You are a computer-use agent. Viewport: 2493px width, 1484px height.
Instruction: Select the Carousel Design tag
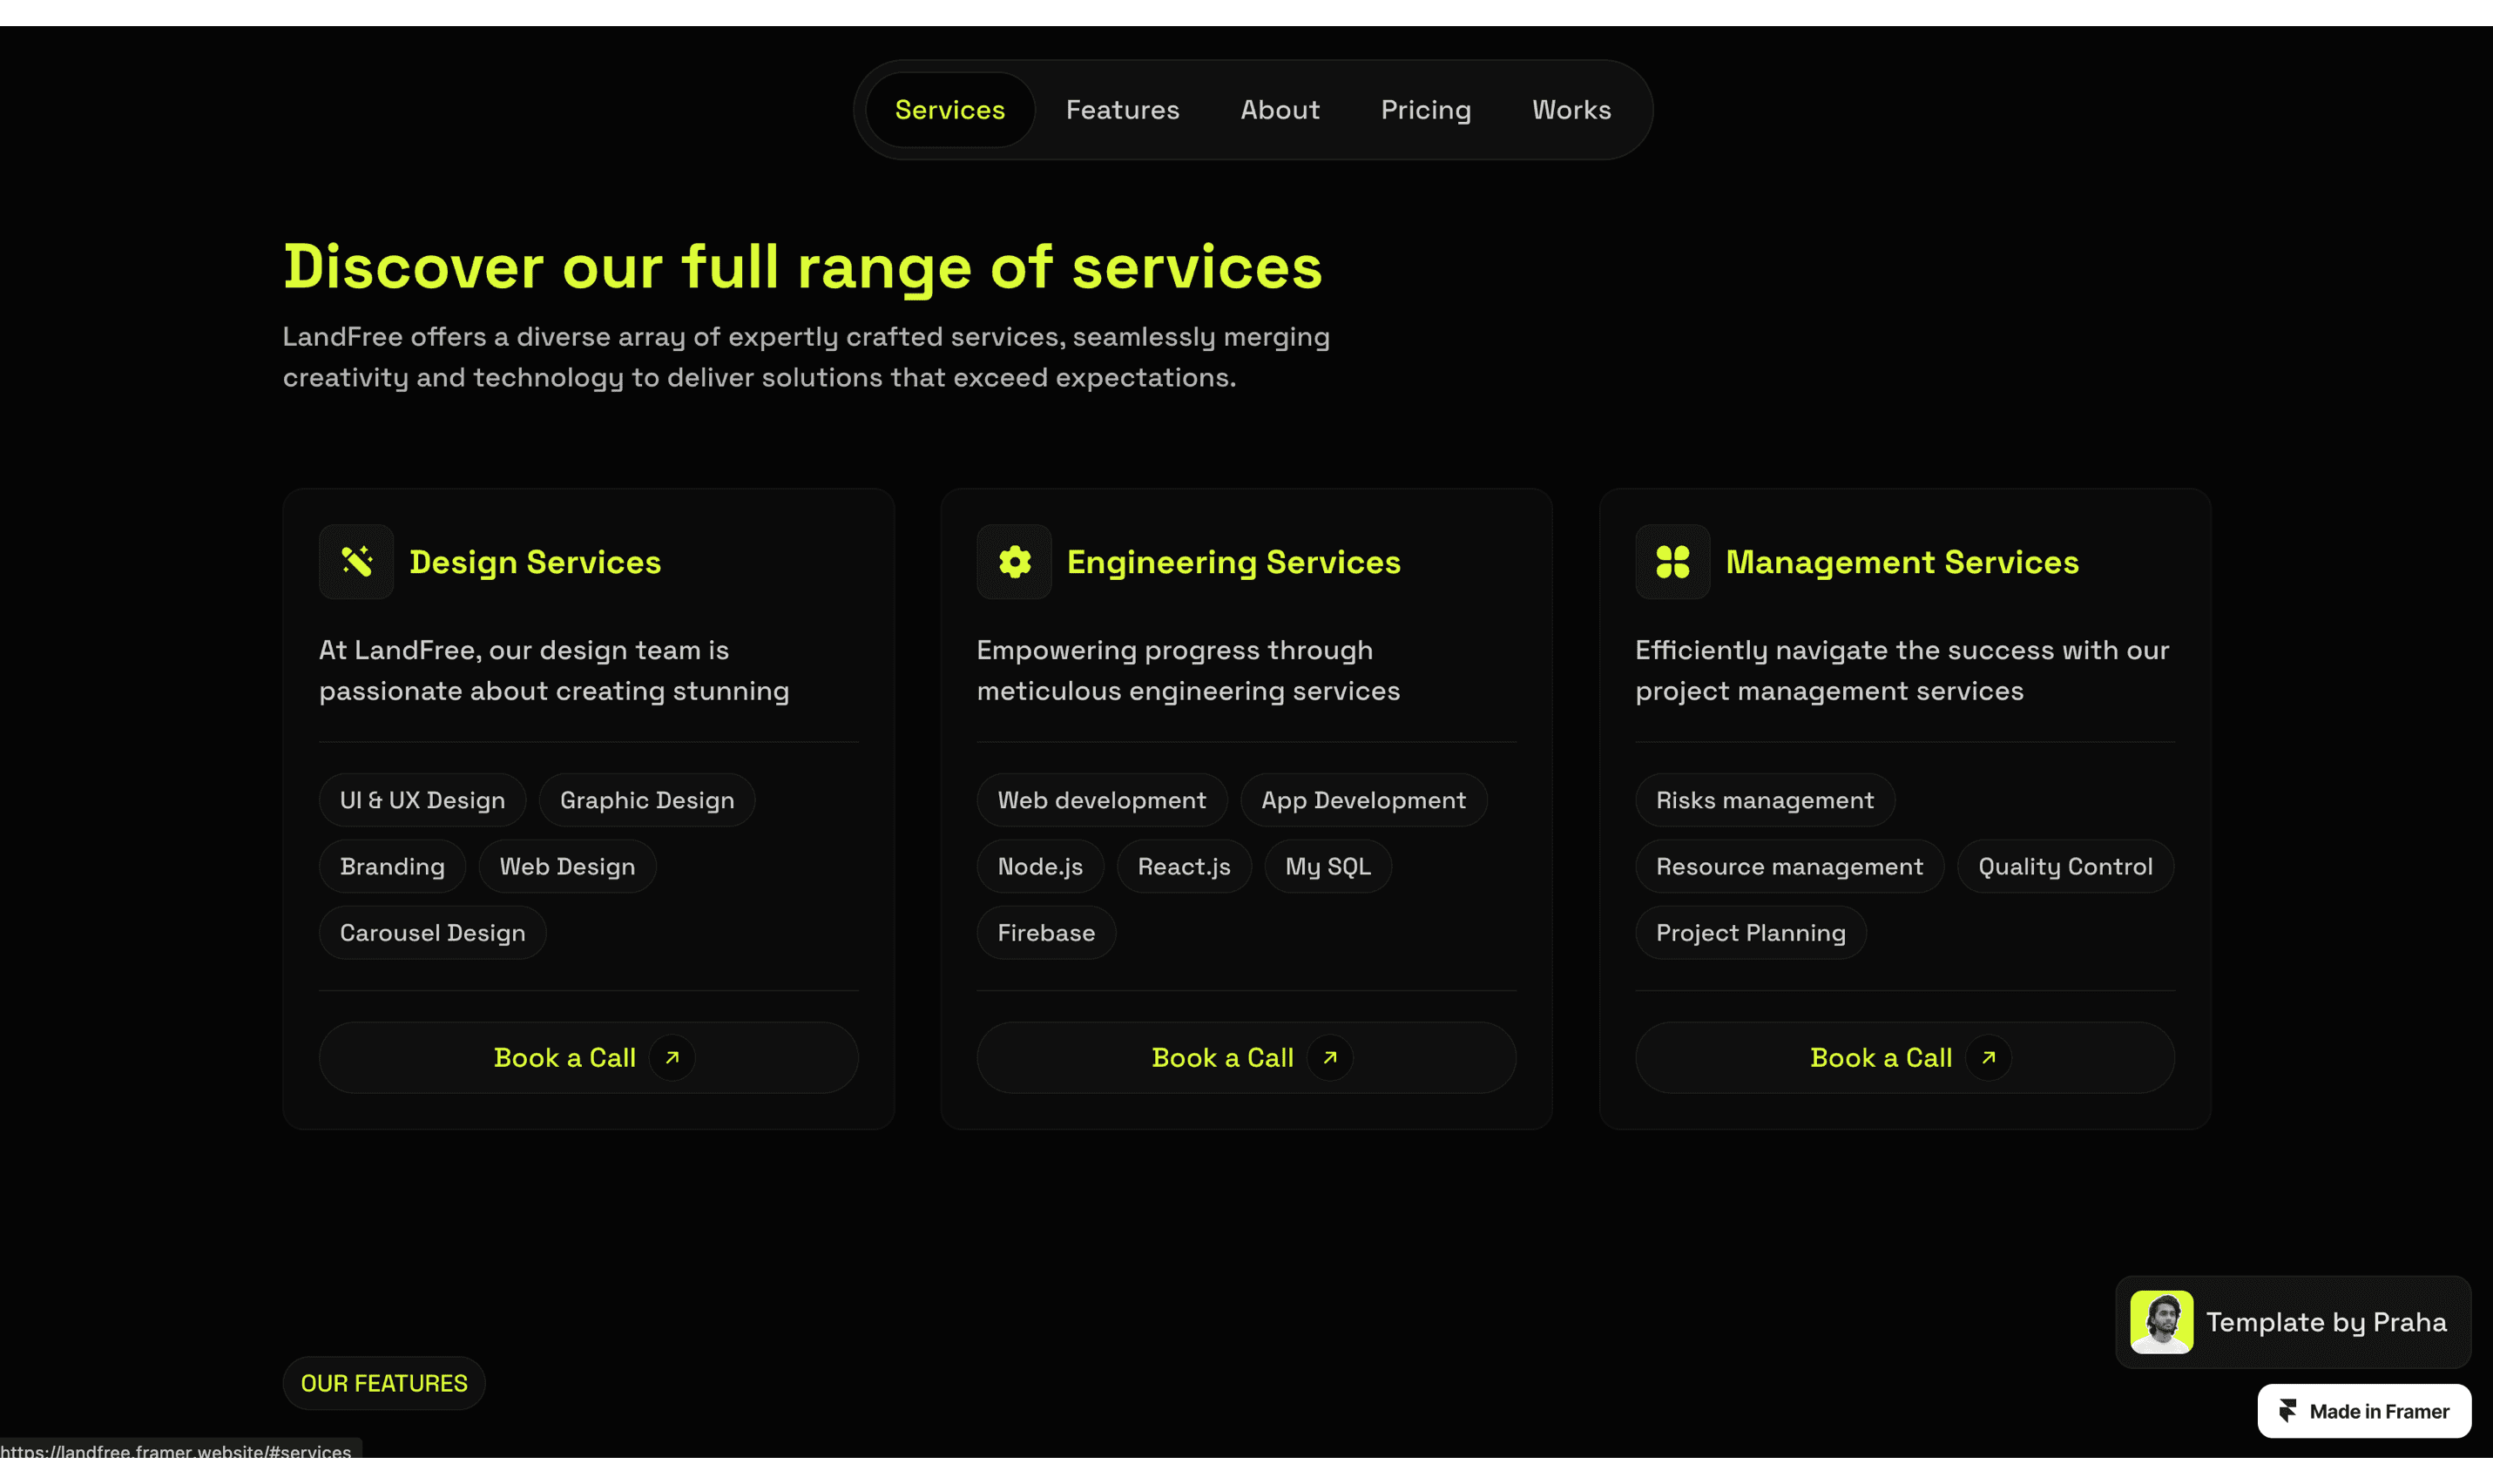pyautogui.click(x=432, y=933)
